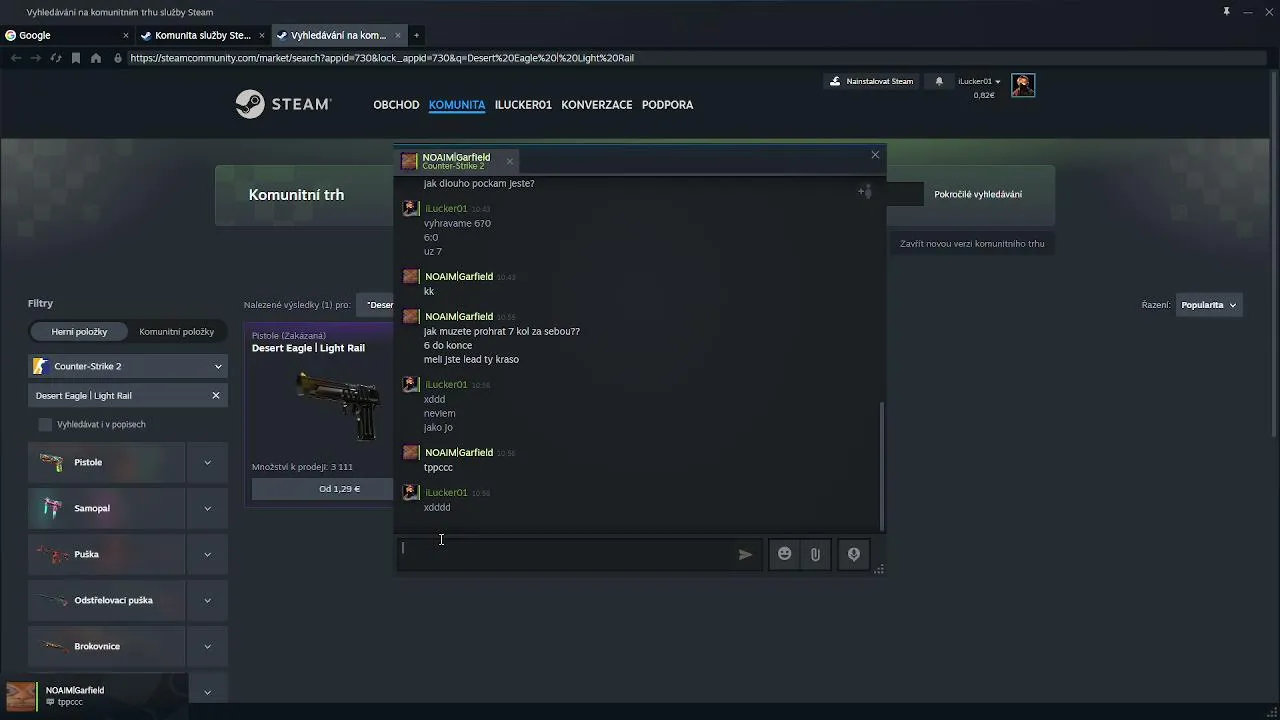This screenshot has width=1280, height=720.
Task: Close the chat popup window
Action: coord(875,154)
